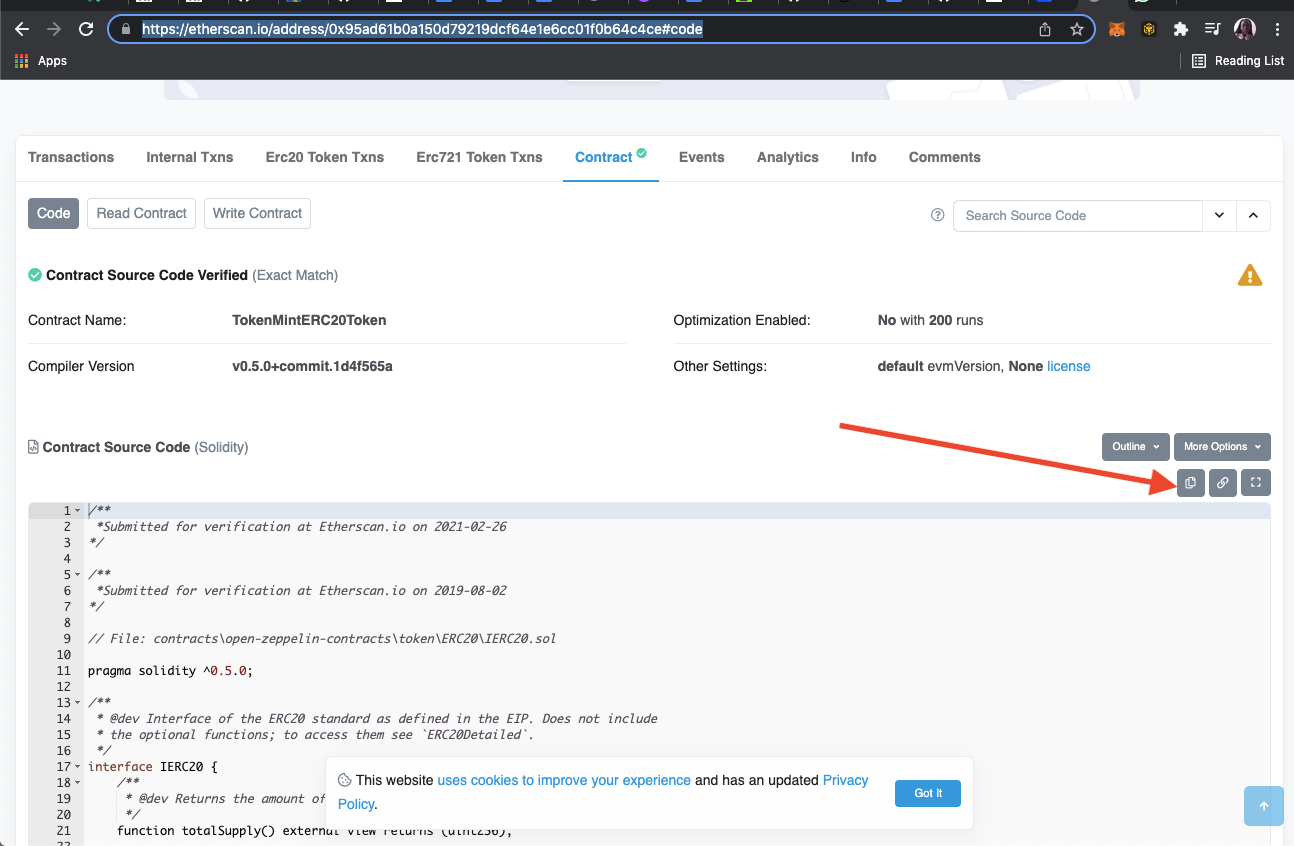The image size is (1294, 846).
Task: Click the Contract Source Code Verified label
Action: click(x=147, y=275)
